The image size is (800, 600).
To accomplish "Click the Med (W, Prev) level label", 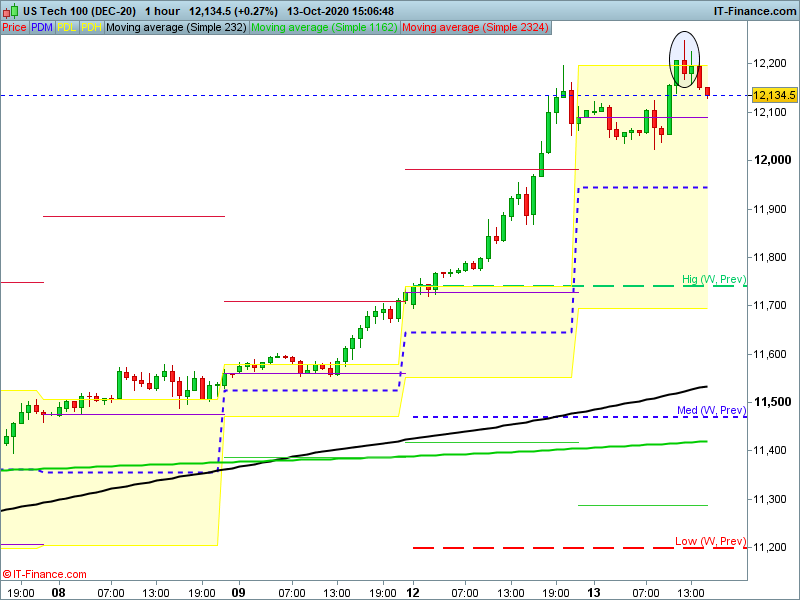I will pos(712,410).
